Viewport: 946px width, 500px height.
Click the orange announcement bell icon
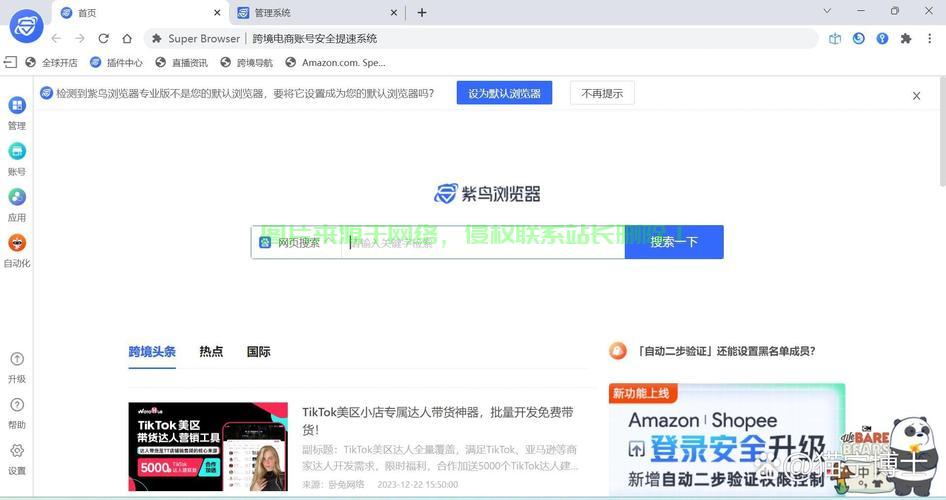click(618, 350)
